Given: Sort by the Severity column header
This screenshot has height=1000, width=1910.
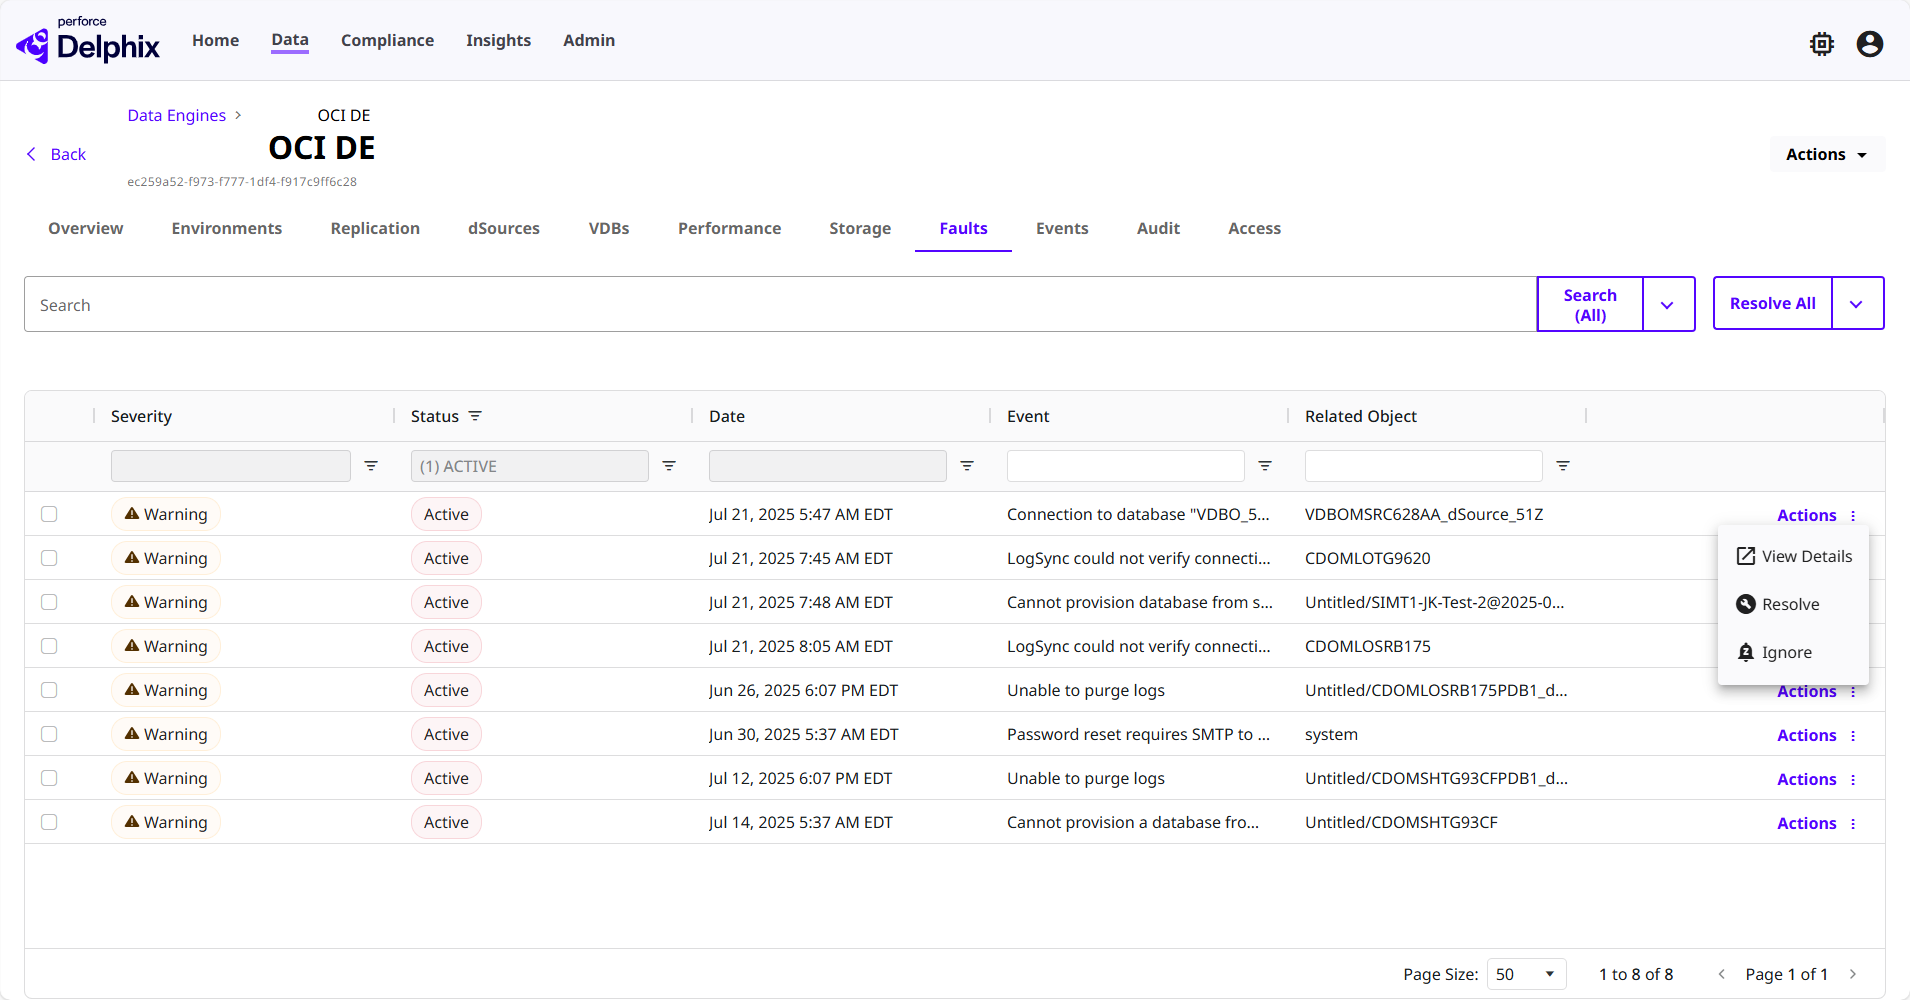Looking at the screenshot, I should pos(141,416).
